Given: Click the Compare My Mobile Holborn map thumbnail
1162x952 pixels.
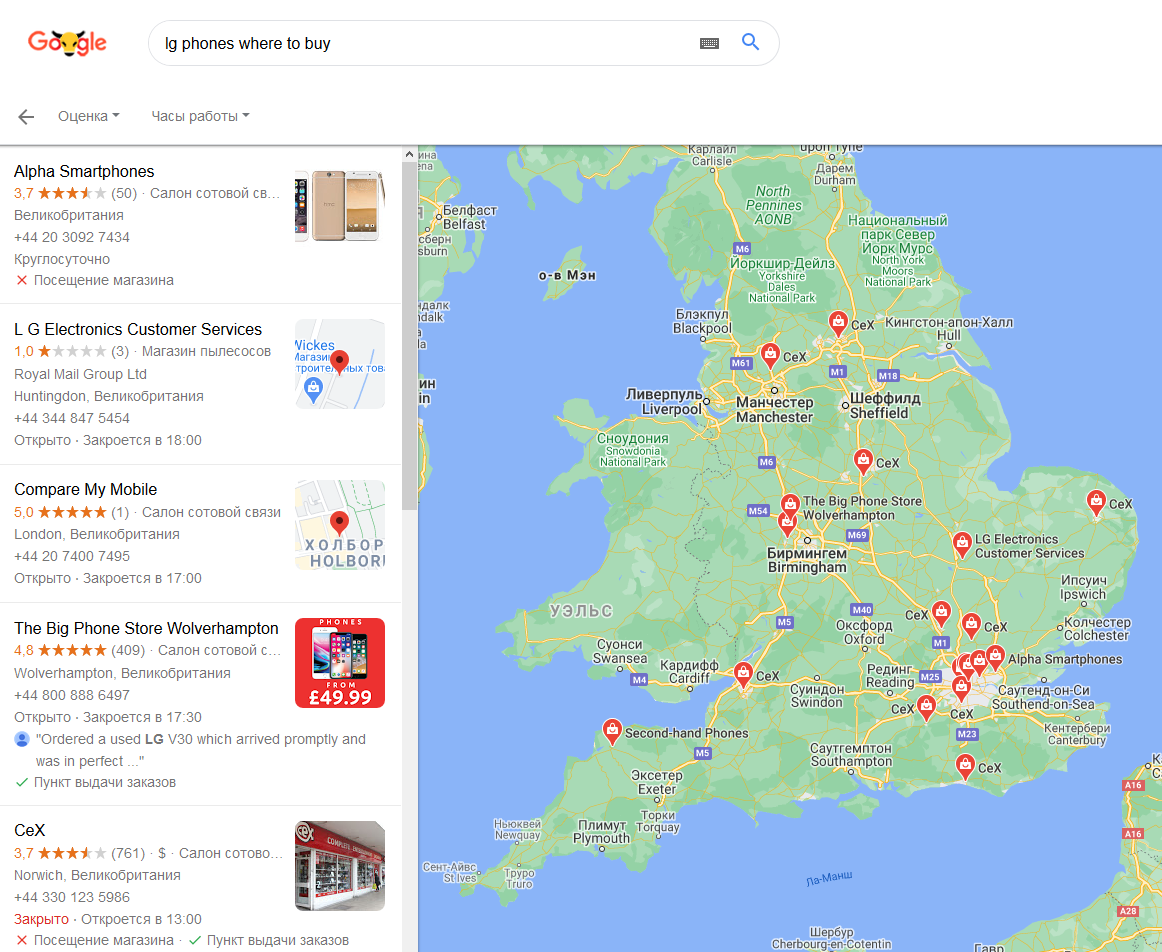Looking at the screenshot, I should [x=339, y=525].
